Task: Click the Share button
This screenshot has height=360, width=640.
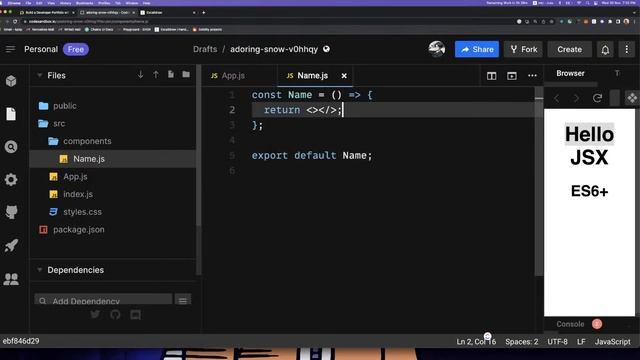Action: pyautogui.click(x=477, y=49)
